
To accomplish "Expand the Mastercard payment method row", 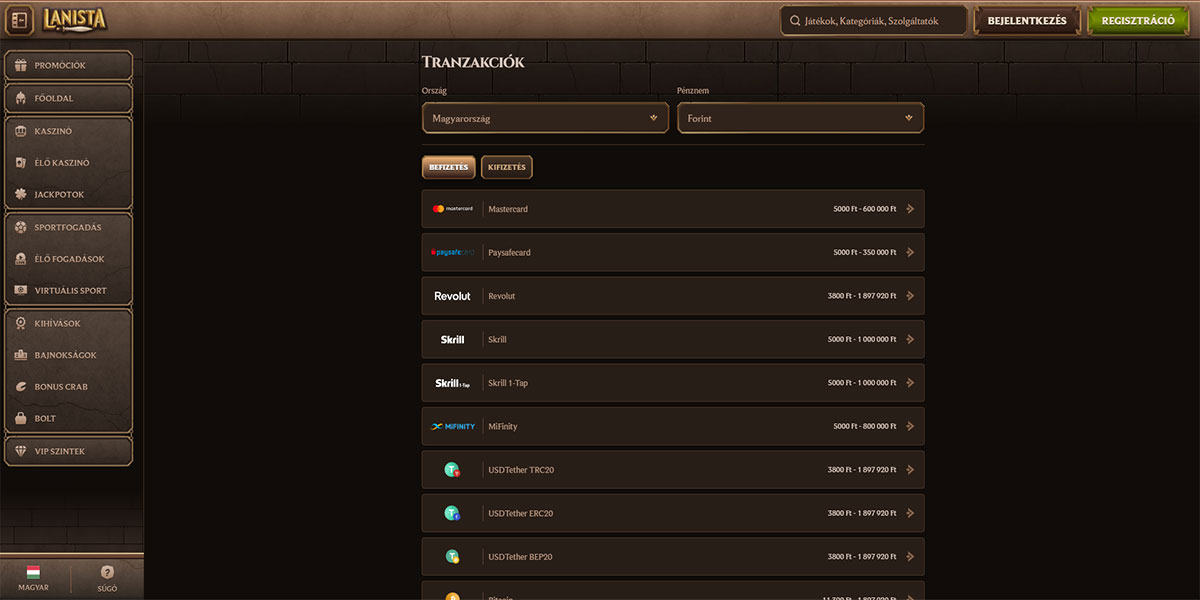I will pyautogui.click(x=672, y=209).
